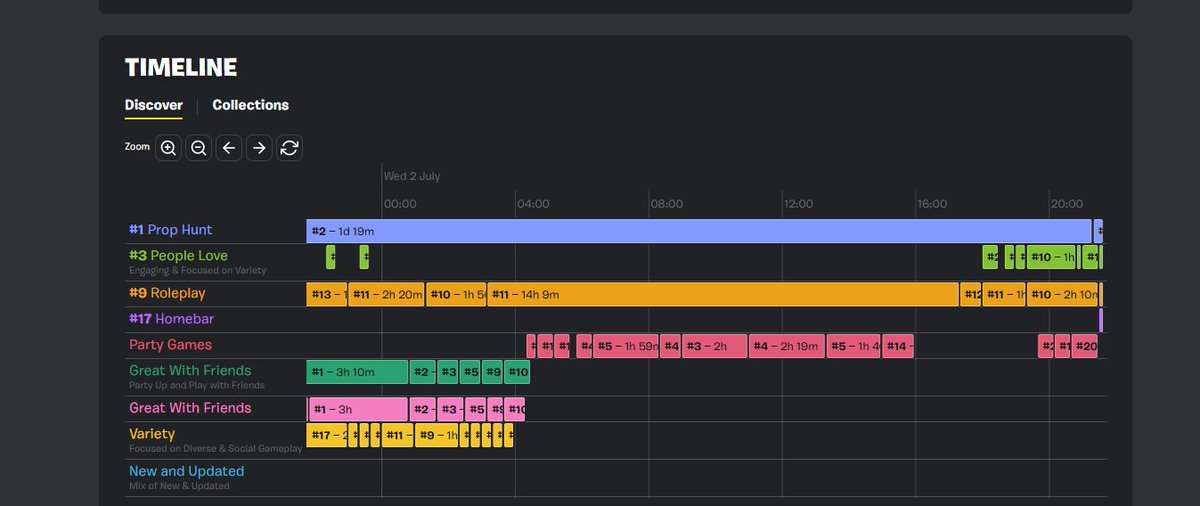Open the pink Great With Friends row label
Screen dimensions: 1200x506
pos(190,408)
